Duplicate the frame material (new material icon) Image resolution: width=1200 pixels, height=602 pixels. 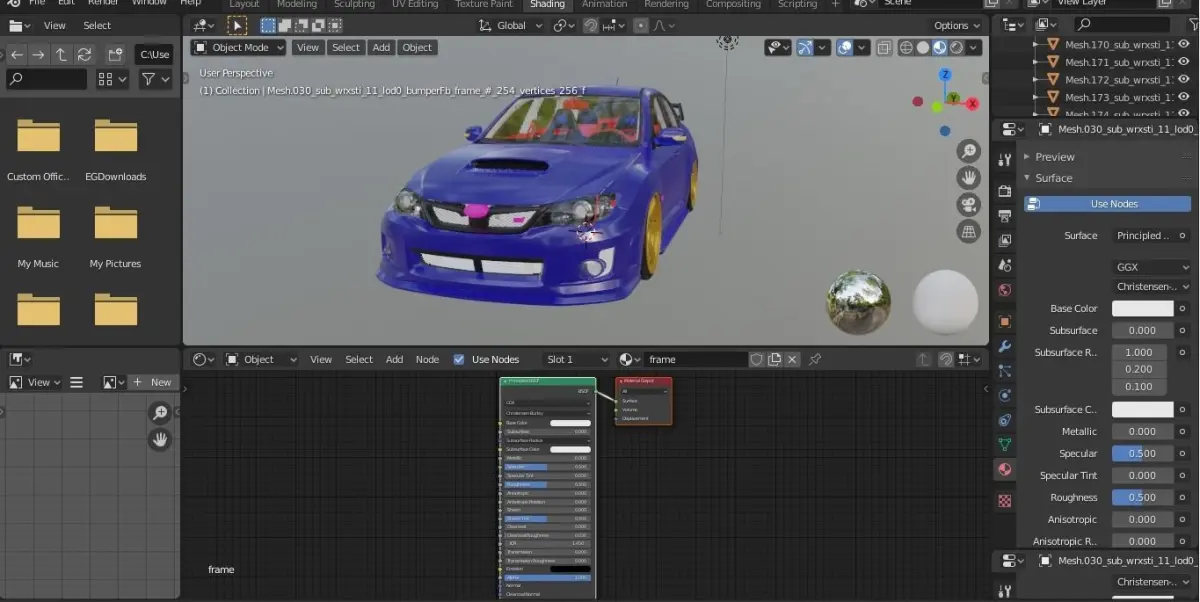pyautogui.click(x=774, y=359)
